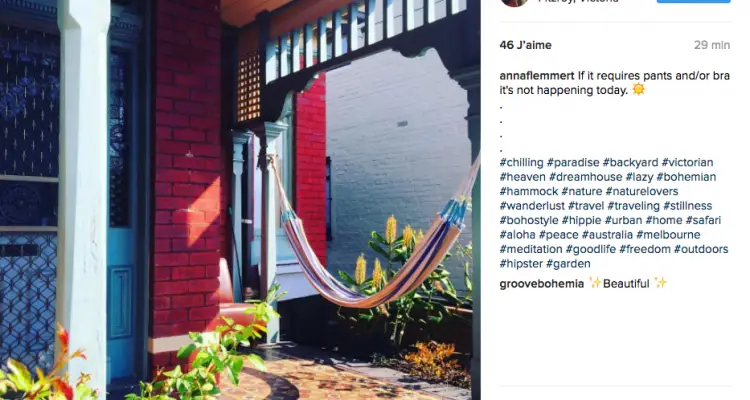The height and width of the screenshot is (400, 750).
Task: Open the #meditation hashtag
Action: (x=531, y=249)
